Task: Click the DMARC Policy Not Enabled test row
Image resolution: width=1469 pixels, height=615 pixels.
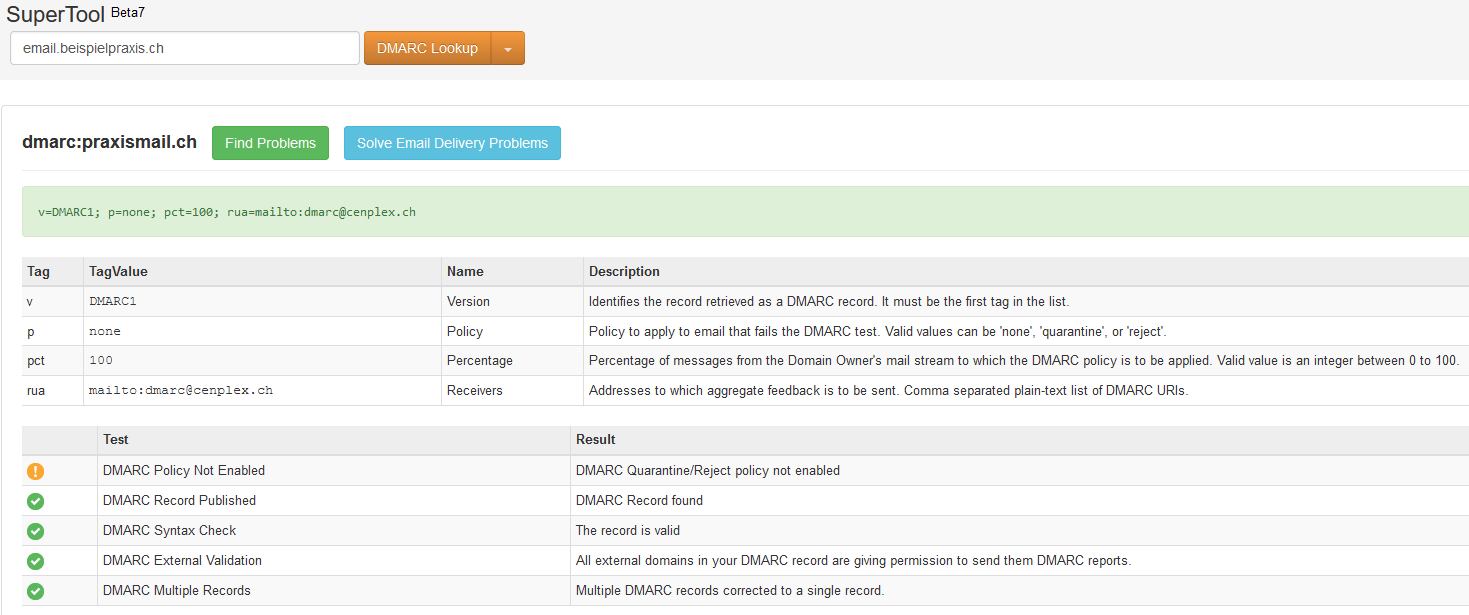Action: [x=184, y=470]
